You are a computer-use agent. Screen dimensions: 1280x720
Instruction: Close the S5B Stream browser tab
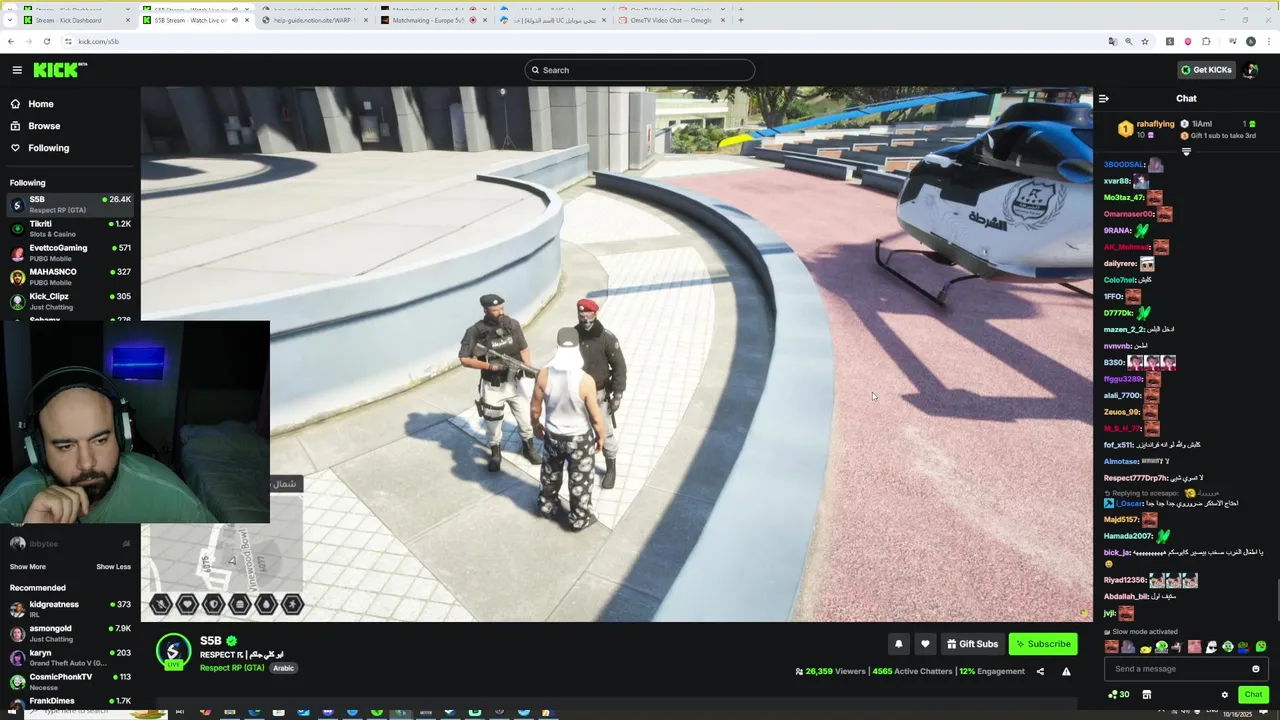click(247, 20)
